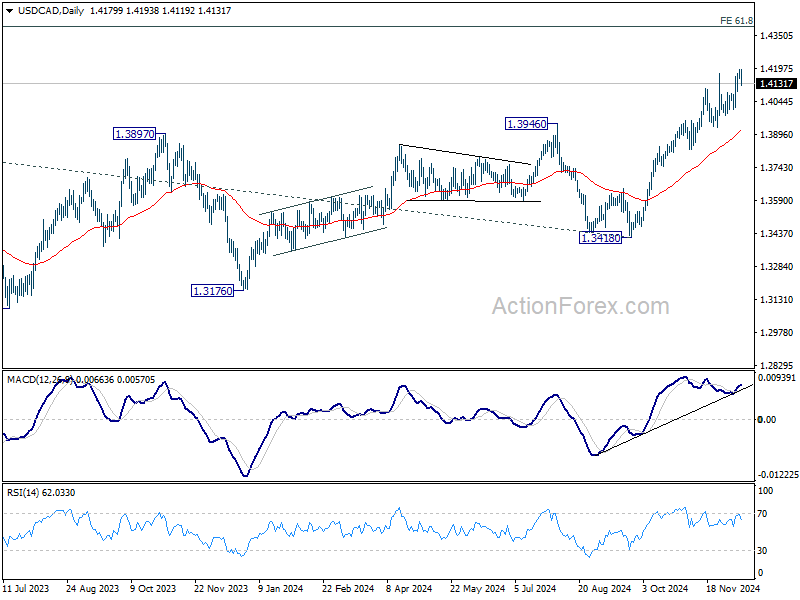The width and height of the screenshot is (800, 600).
Task: Select the 11 Jul 2023 date marker
Action: (26, 588)
